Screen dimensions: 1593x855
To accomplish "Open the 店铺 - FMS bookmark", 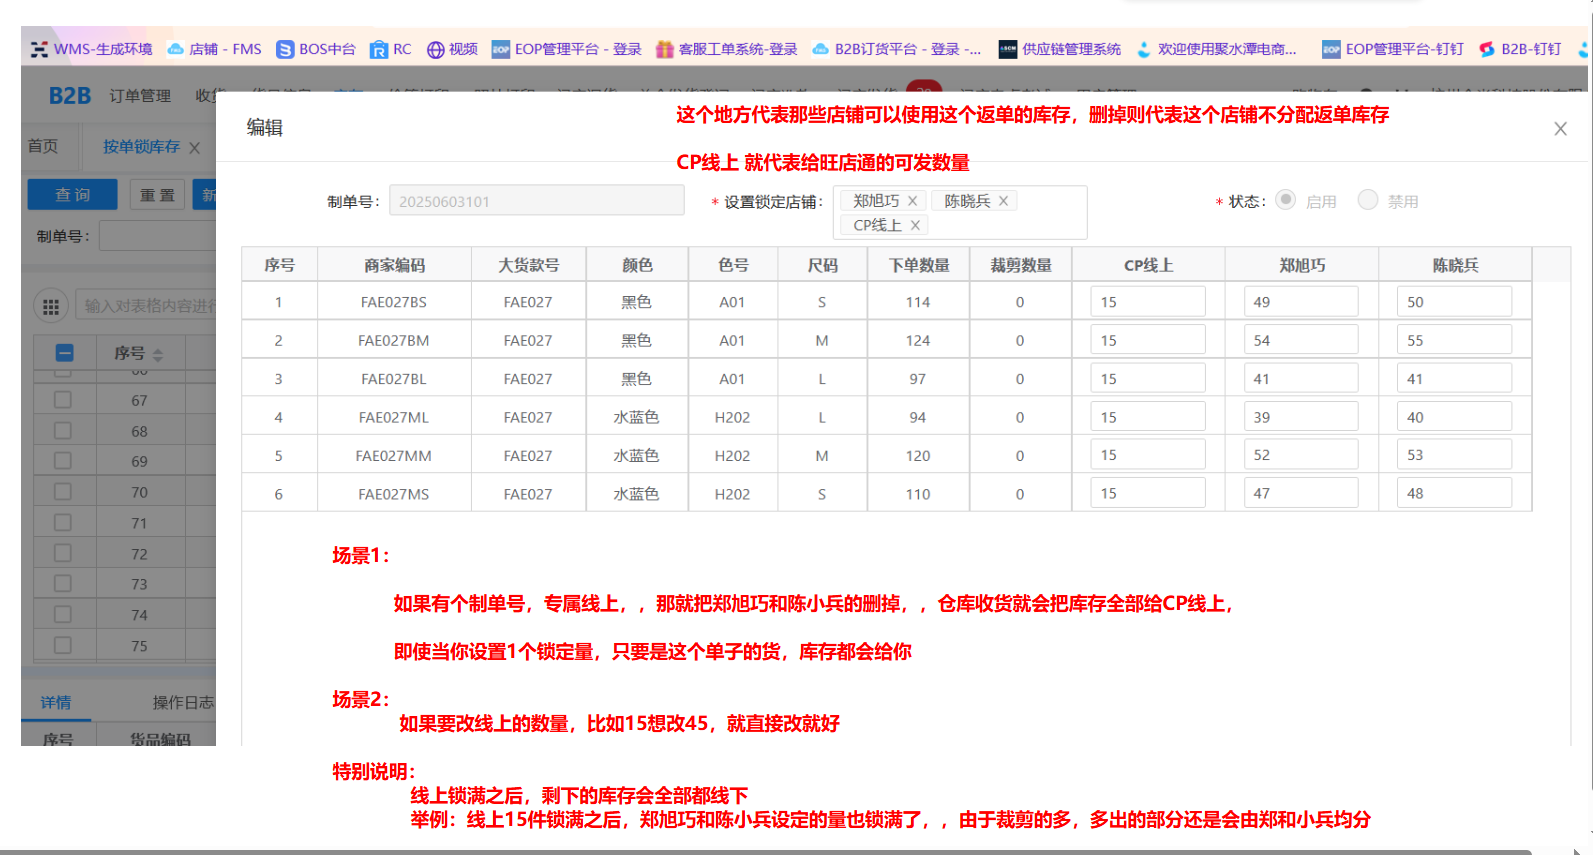I will [214, 49].
